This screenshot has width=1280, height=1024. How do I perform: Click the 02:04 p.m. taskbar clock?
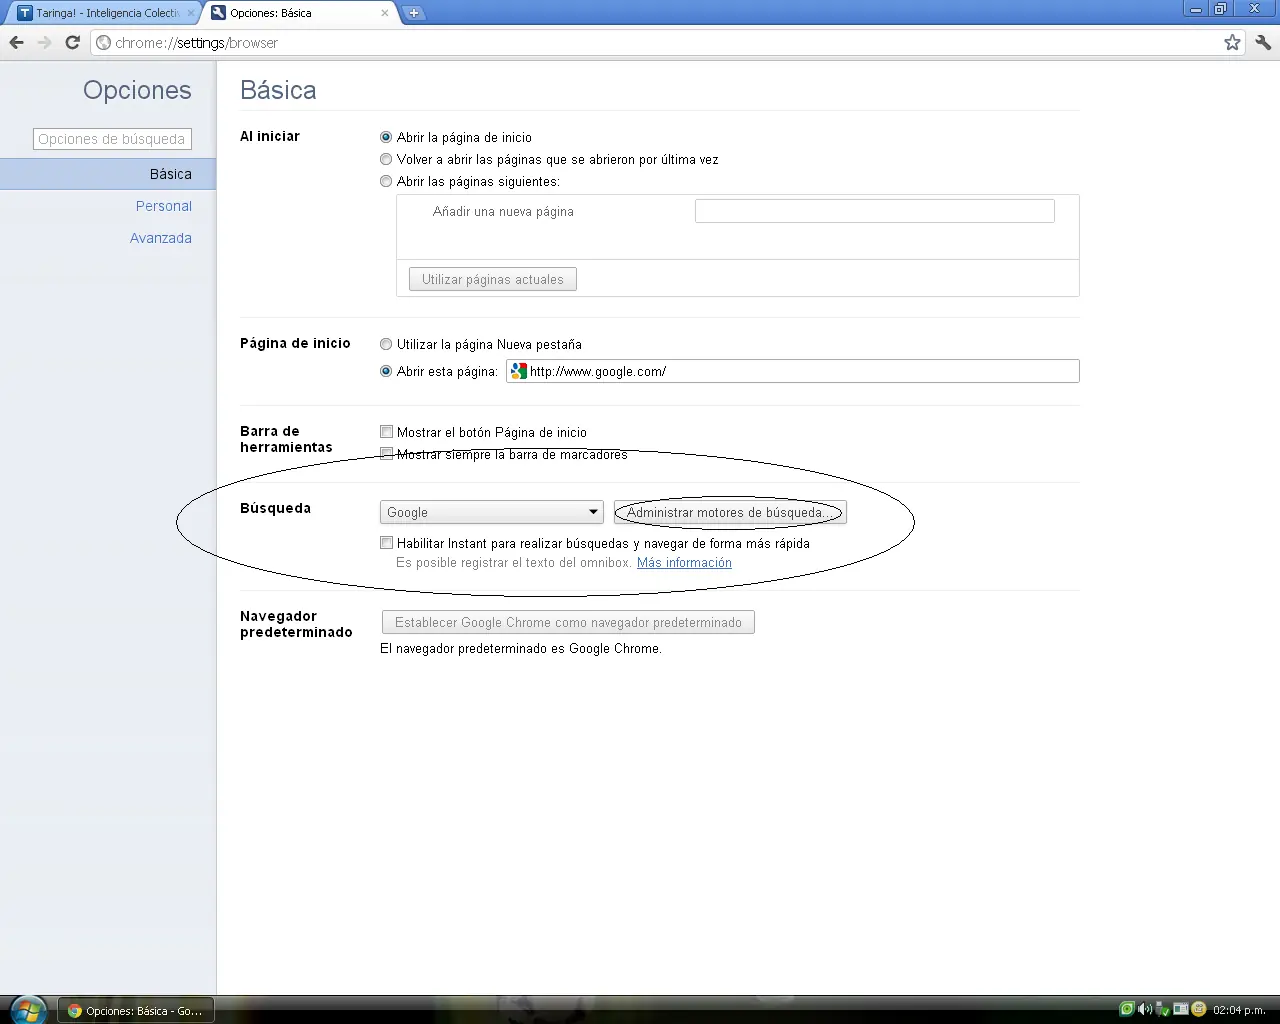[1239, 1010]
